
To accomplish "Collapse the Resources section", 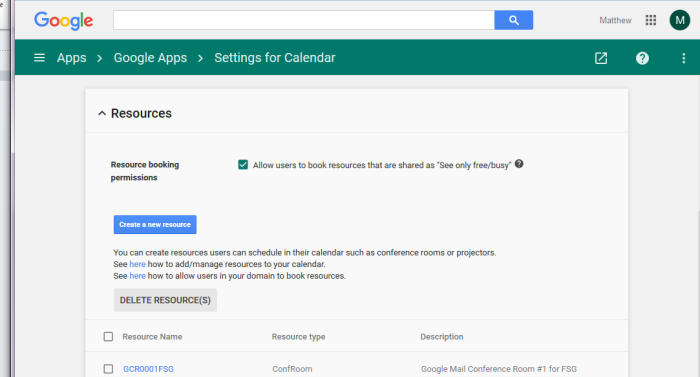I will (x=102, y=113).
